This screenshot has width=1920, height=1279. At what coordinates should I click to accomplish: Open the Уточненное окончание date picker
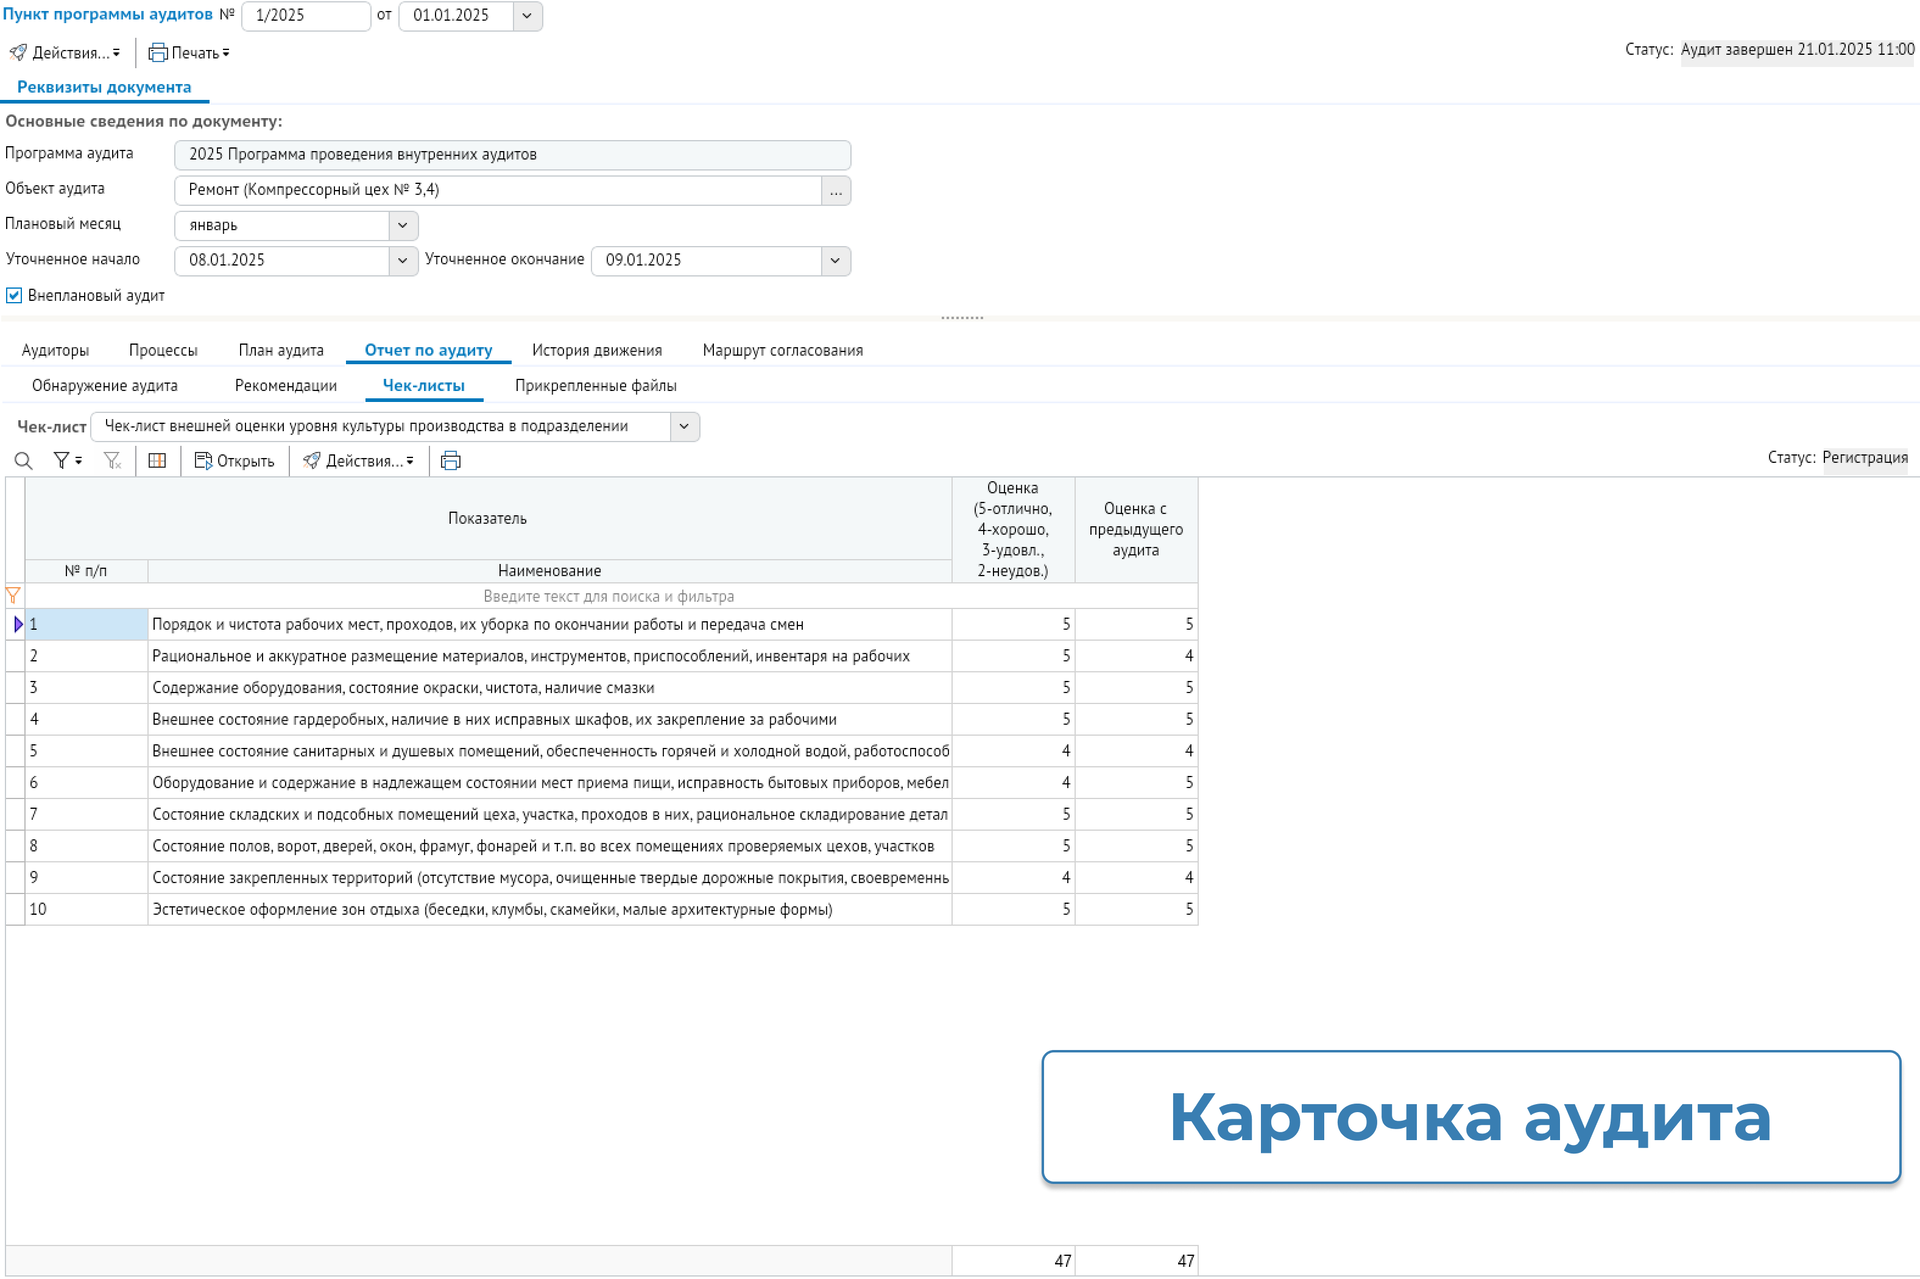tap(835, 261)
